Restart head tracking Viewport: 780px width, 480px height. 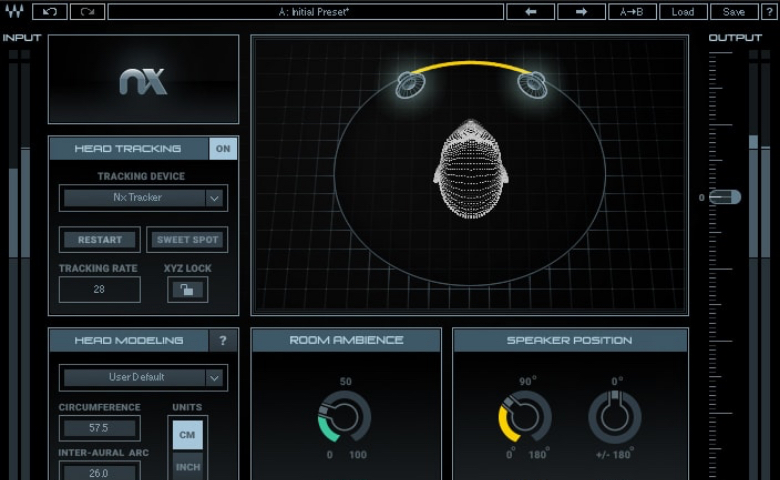coord(99,240)
